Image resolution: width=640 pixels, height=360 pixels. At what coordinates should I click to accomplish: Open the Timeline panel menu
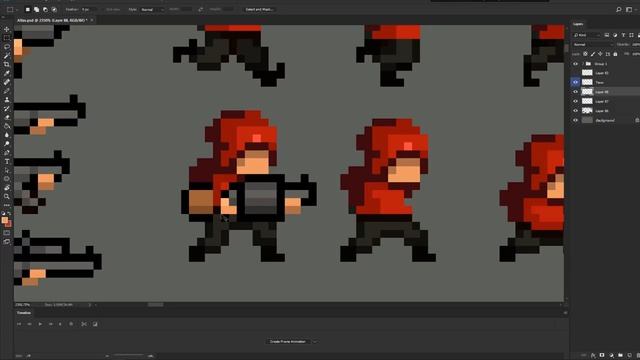click(x=565, y=313)
